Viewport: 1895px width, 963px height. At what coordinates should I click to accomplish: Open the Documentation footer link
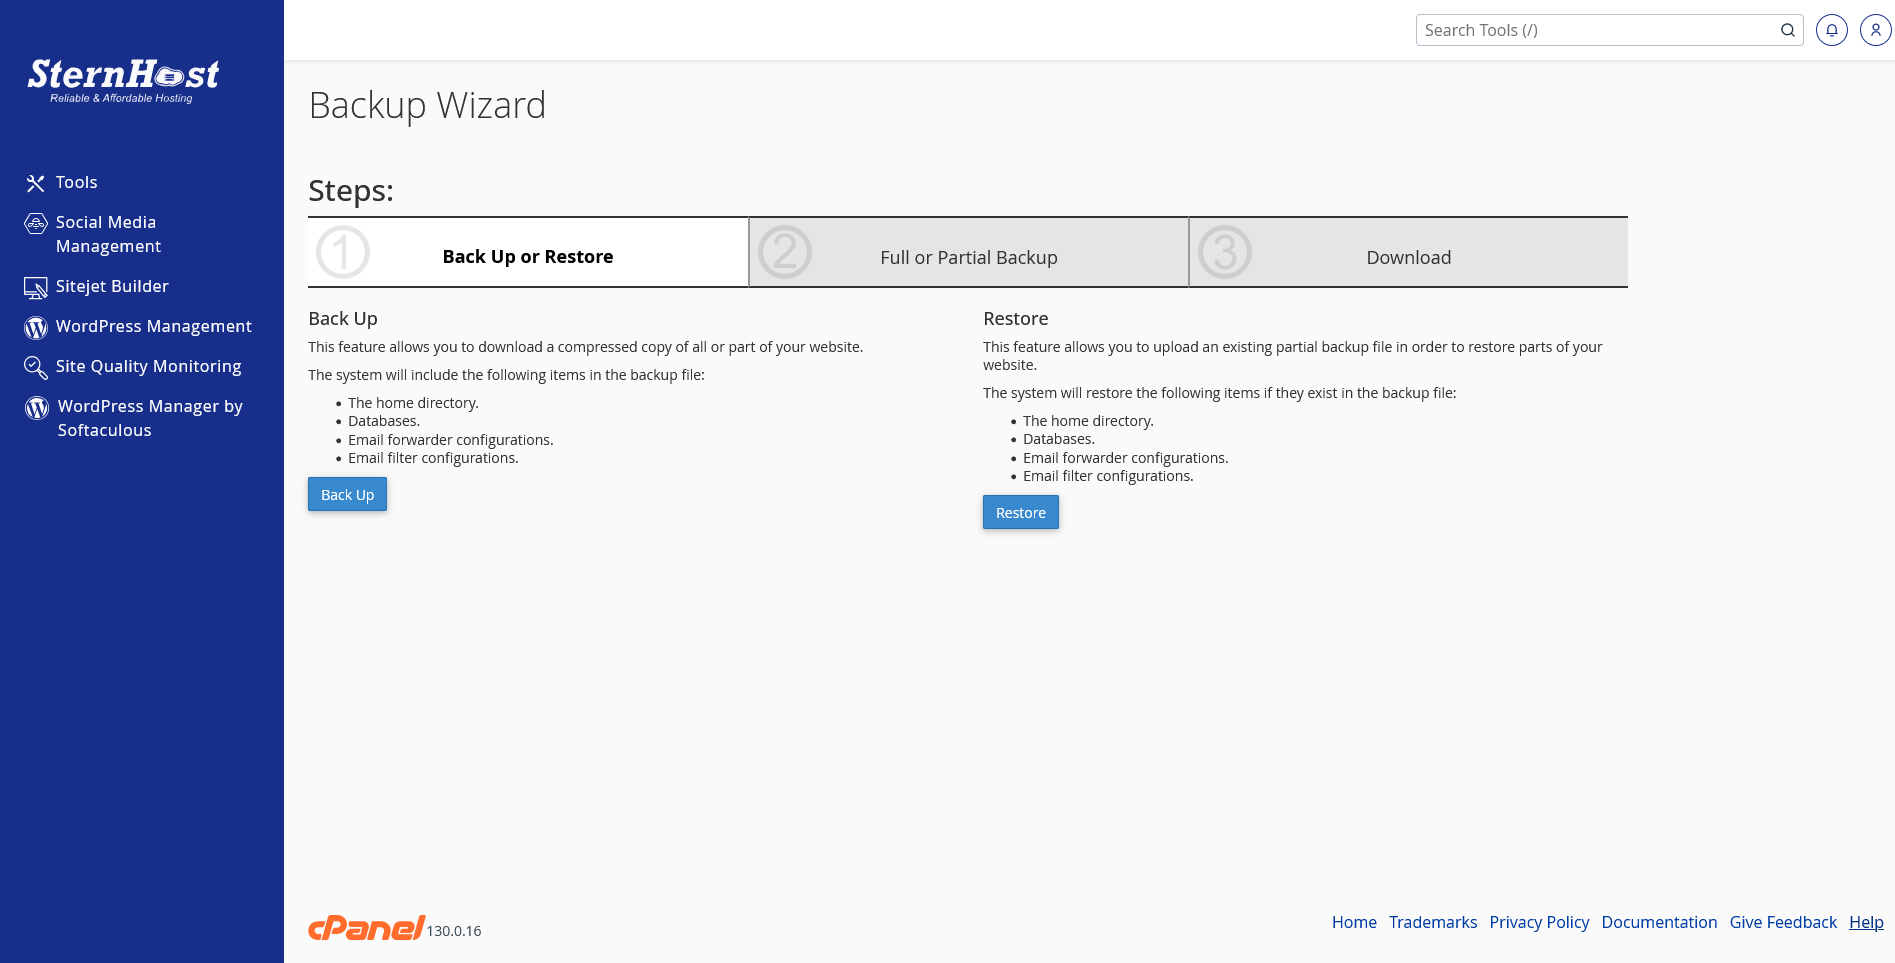(1659, 922)
